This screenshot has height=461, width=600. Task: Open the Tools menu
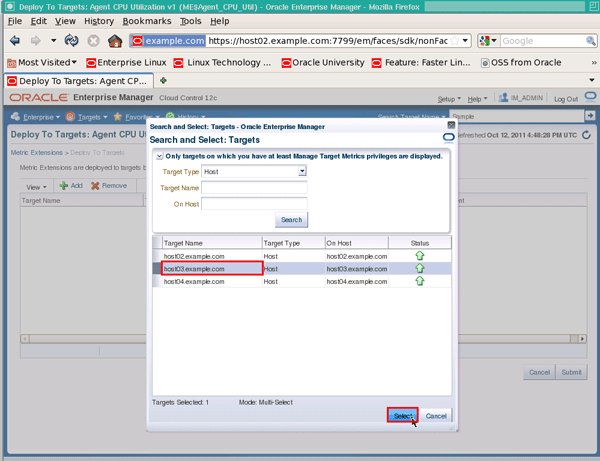coord(191,21)
